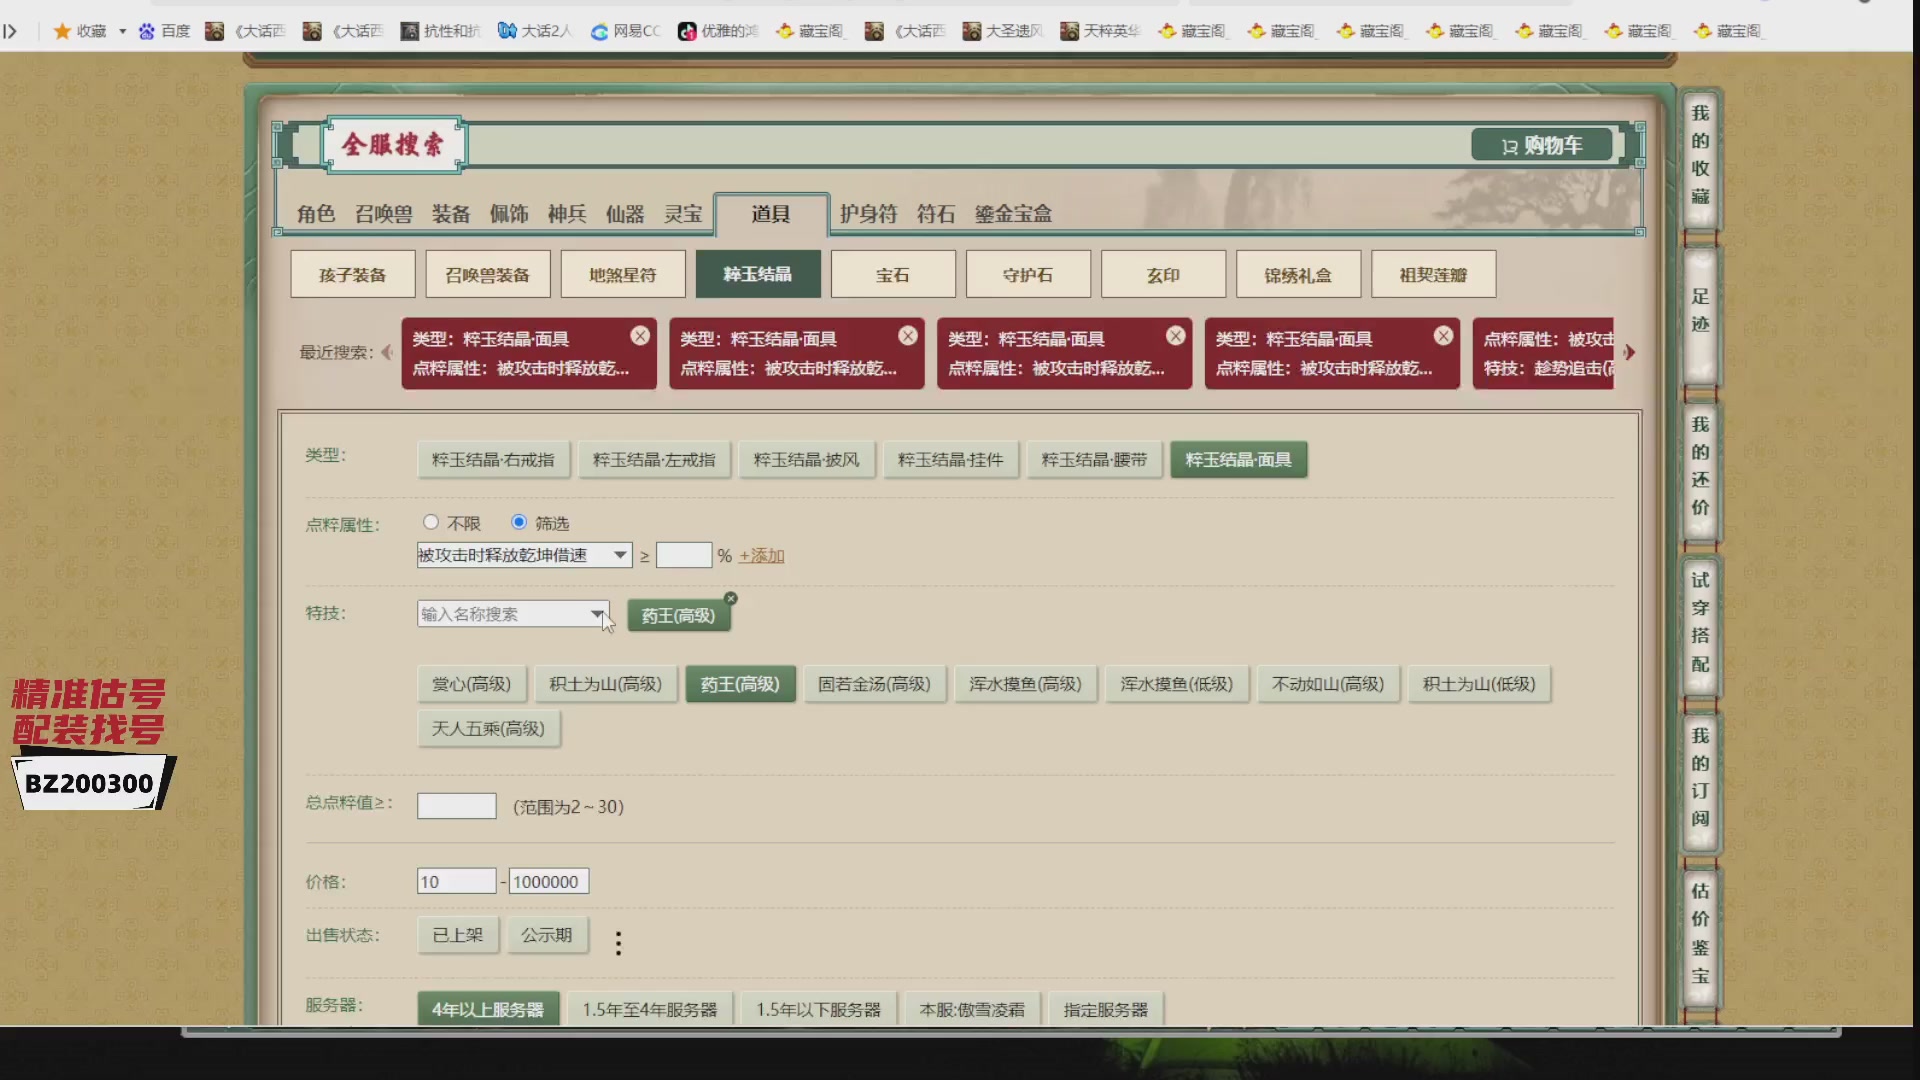1920x1080 pixels.
Task: Choose type 粹玉结晶·左戒指
Action: [x=654, y=460]
